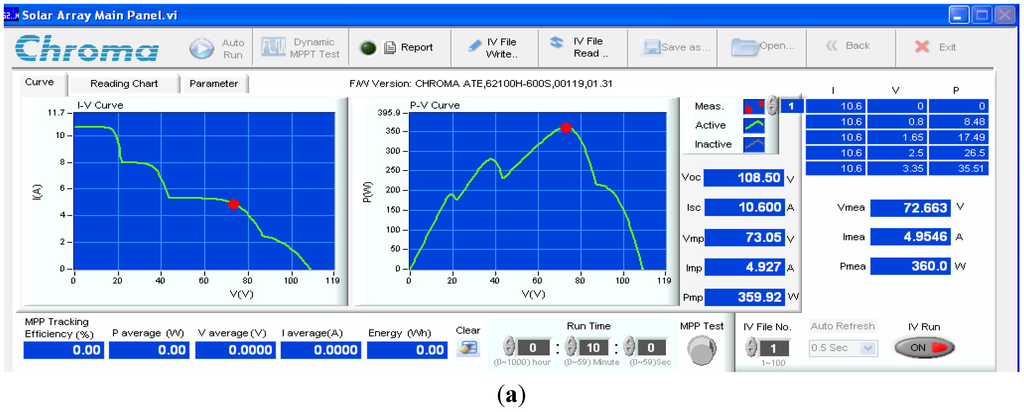The height and width of the screenshot is (412, 1024).
Task: Click the Exit red X icon
Action: [922, 47]
